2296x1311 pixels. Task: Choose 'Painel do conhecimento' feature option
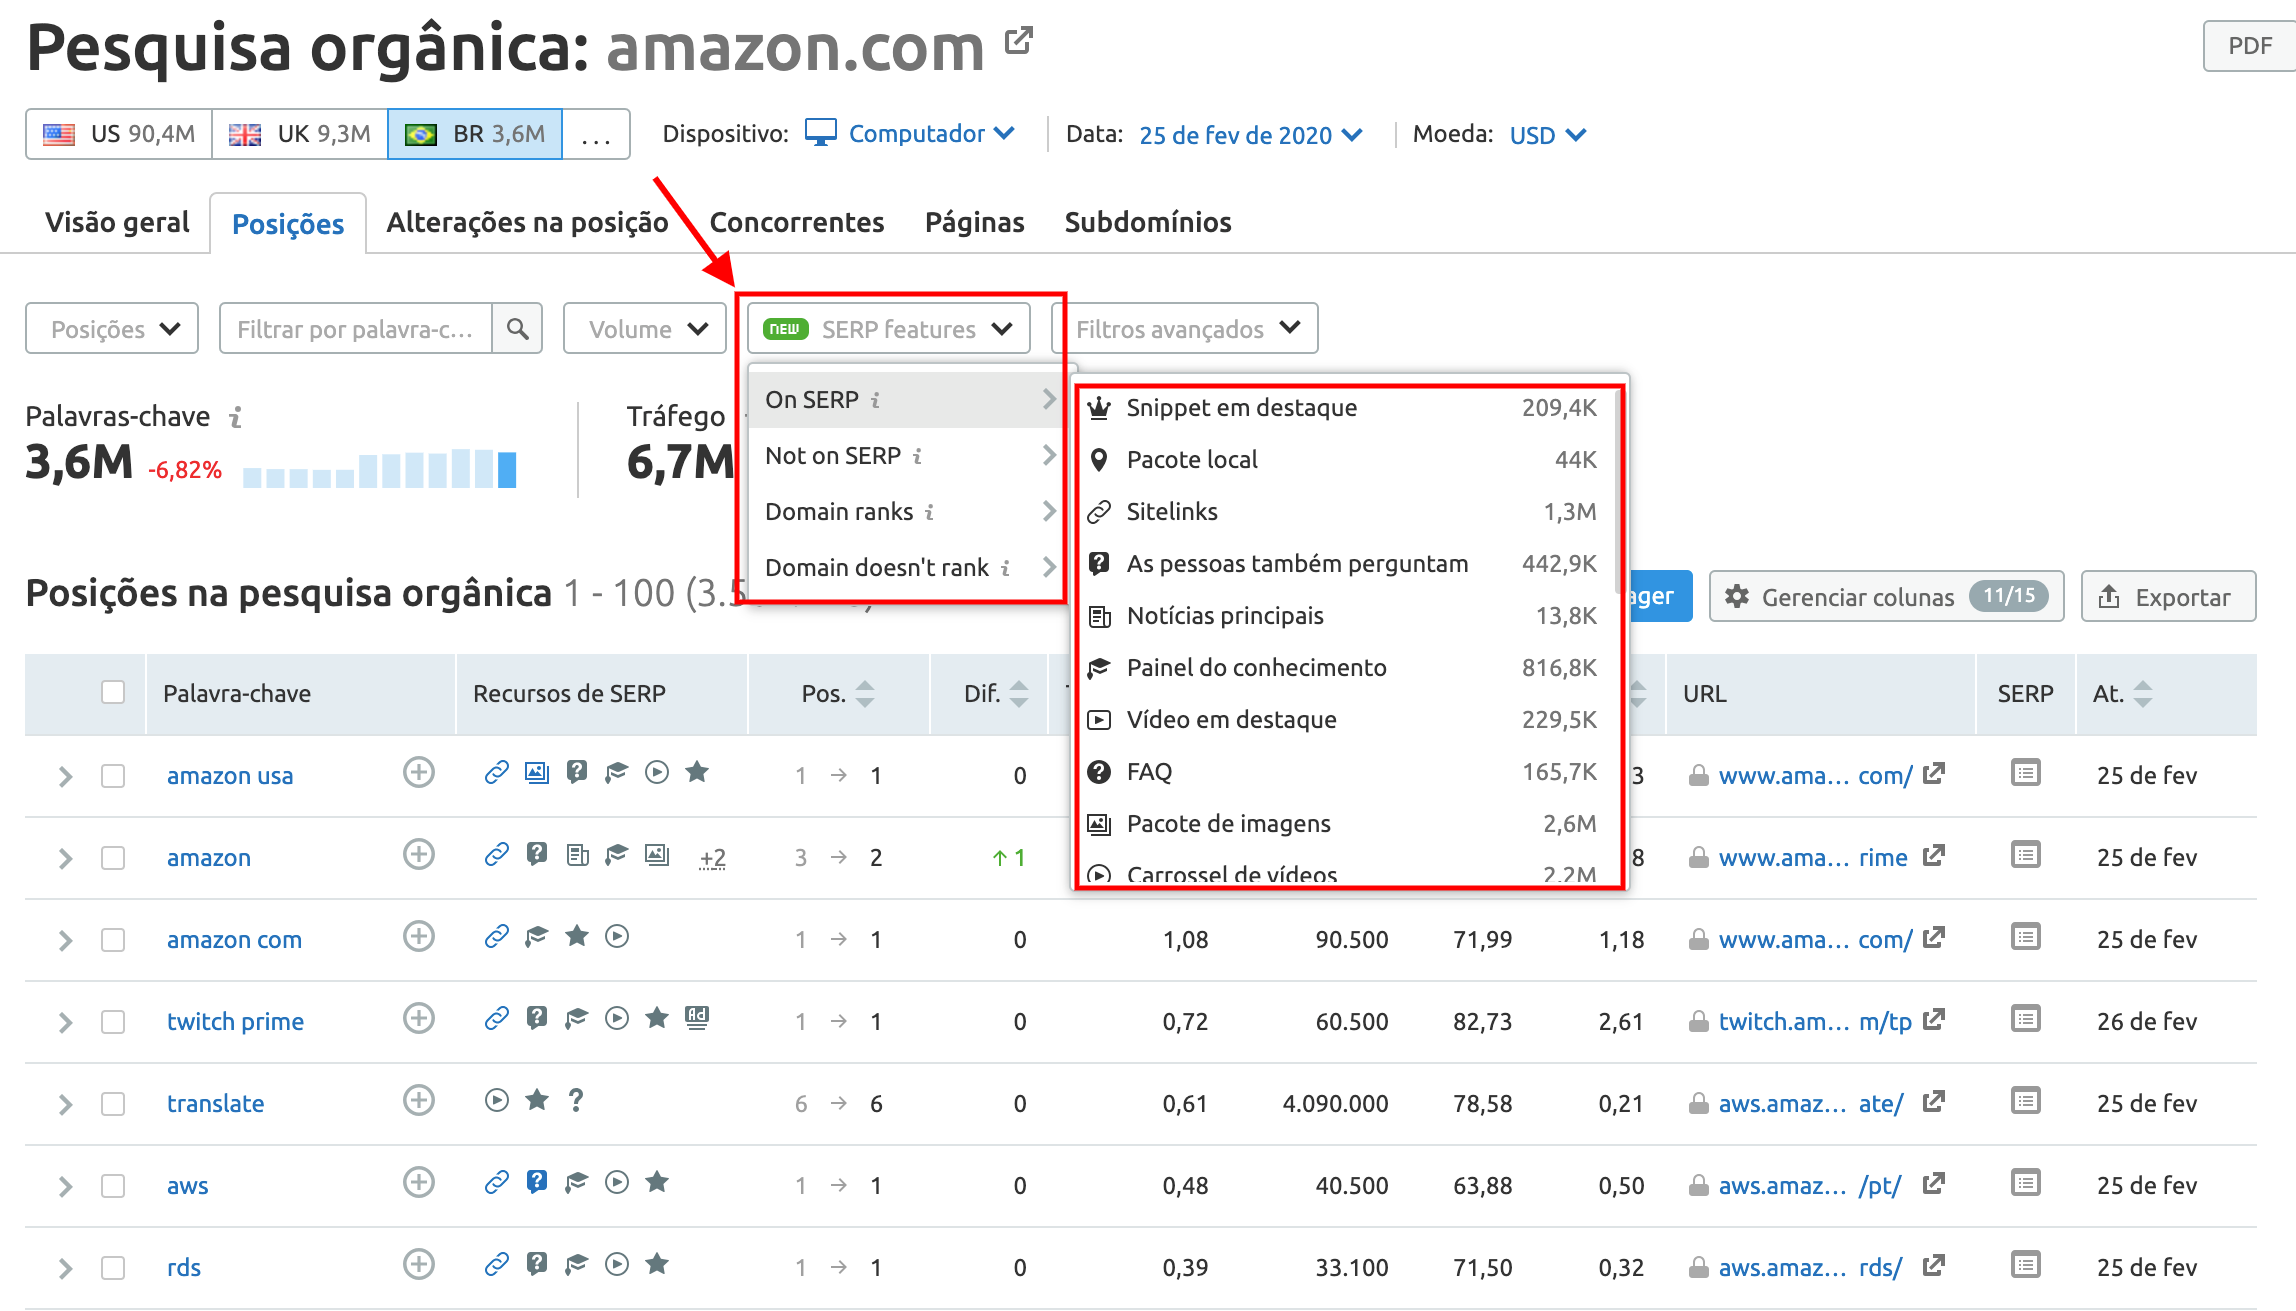[x=1342, y=668]
